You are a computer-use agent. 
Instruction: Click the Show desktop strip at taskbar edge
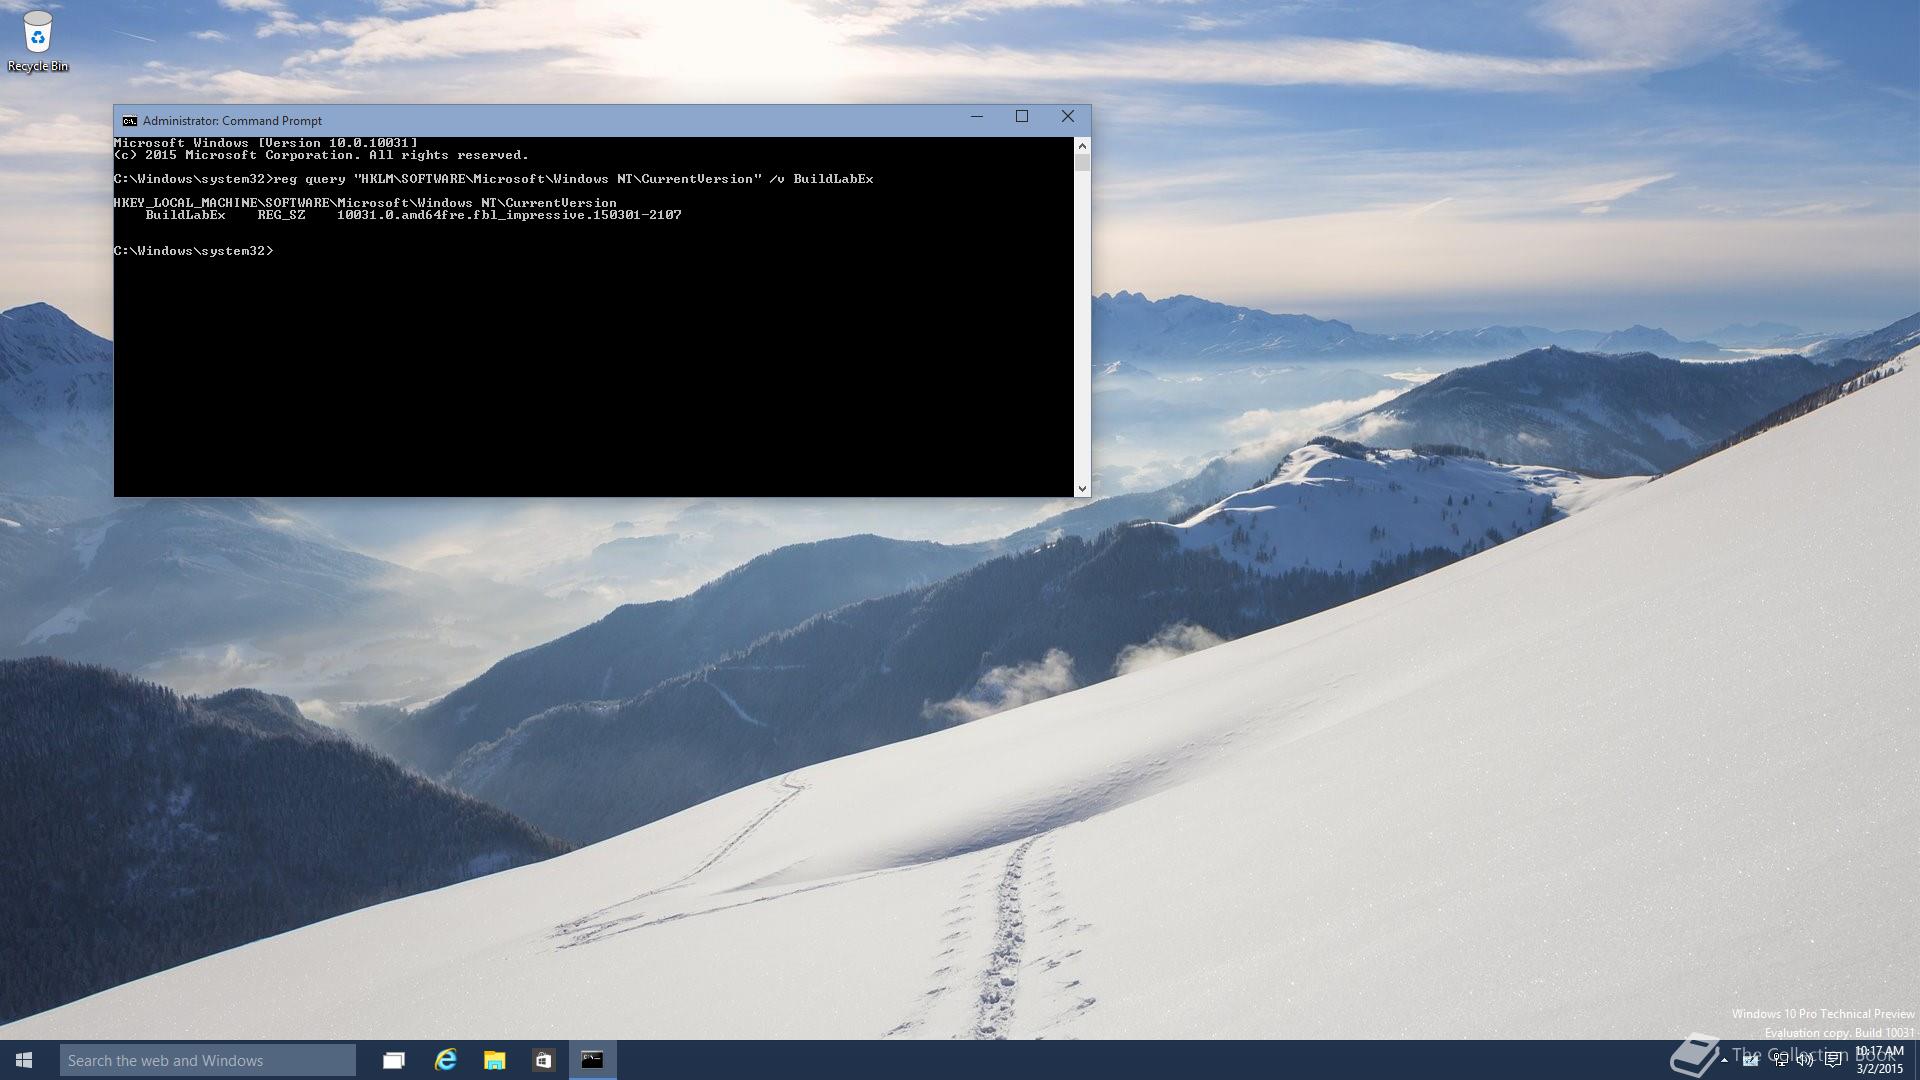(1917, 1060)
